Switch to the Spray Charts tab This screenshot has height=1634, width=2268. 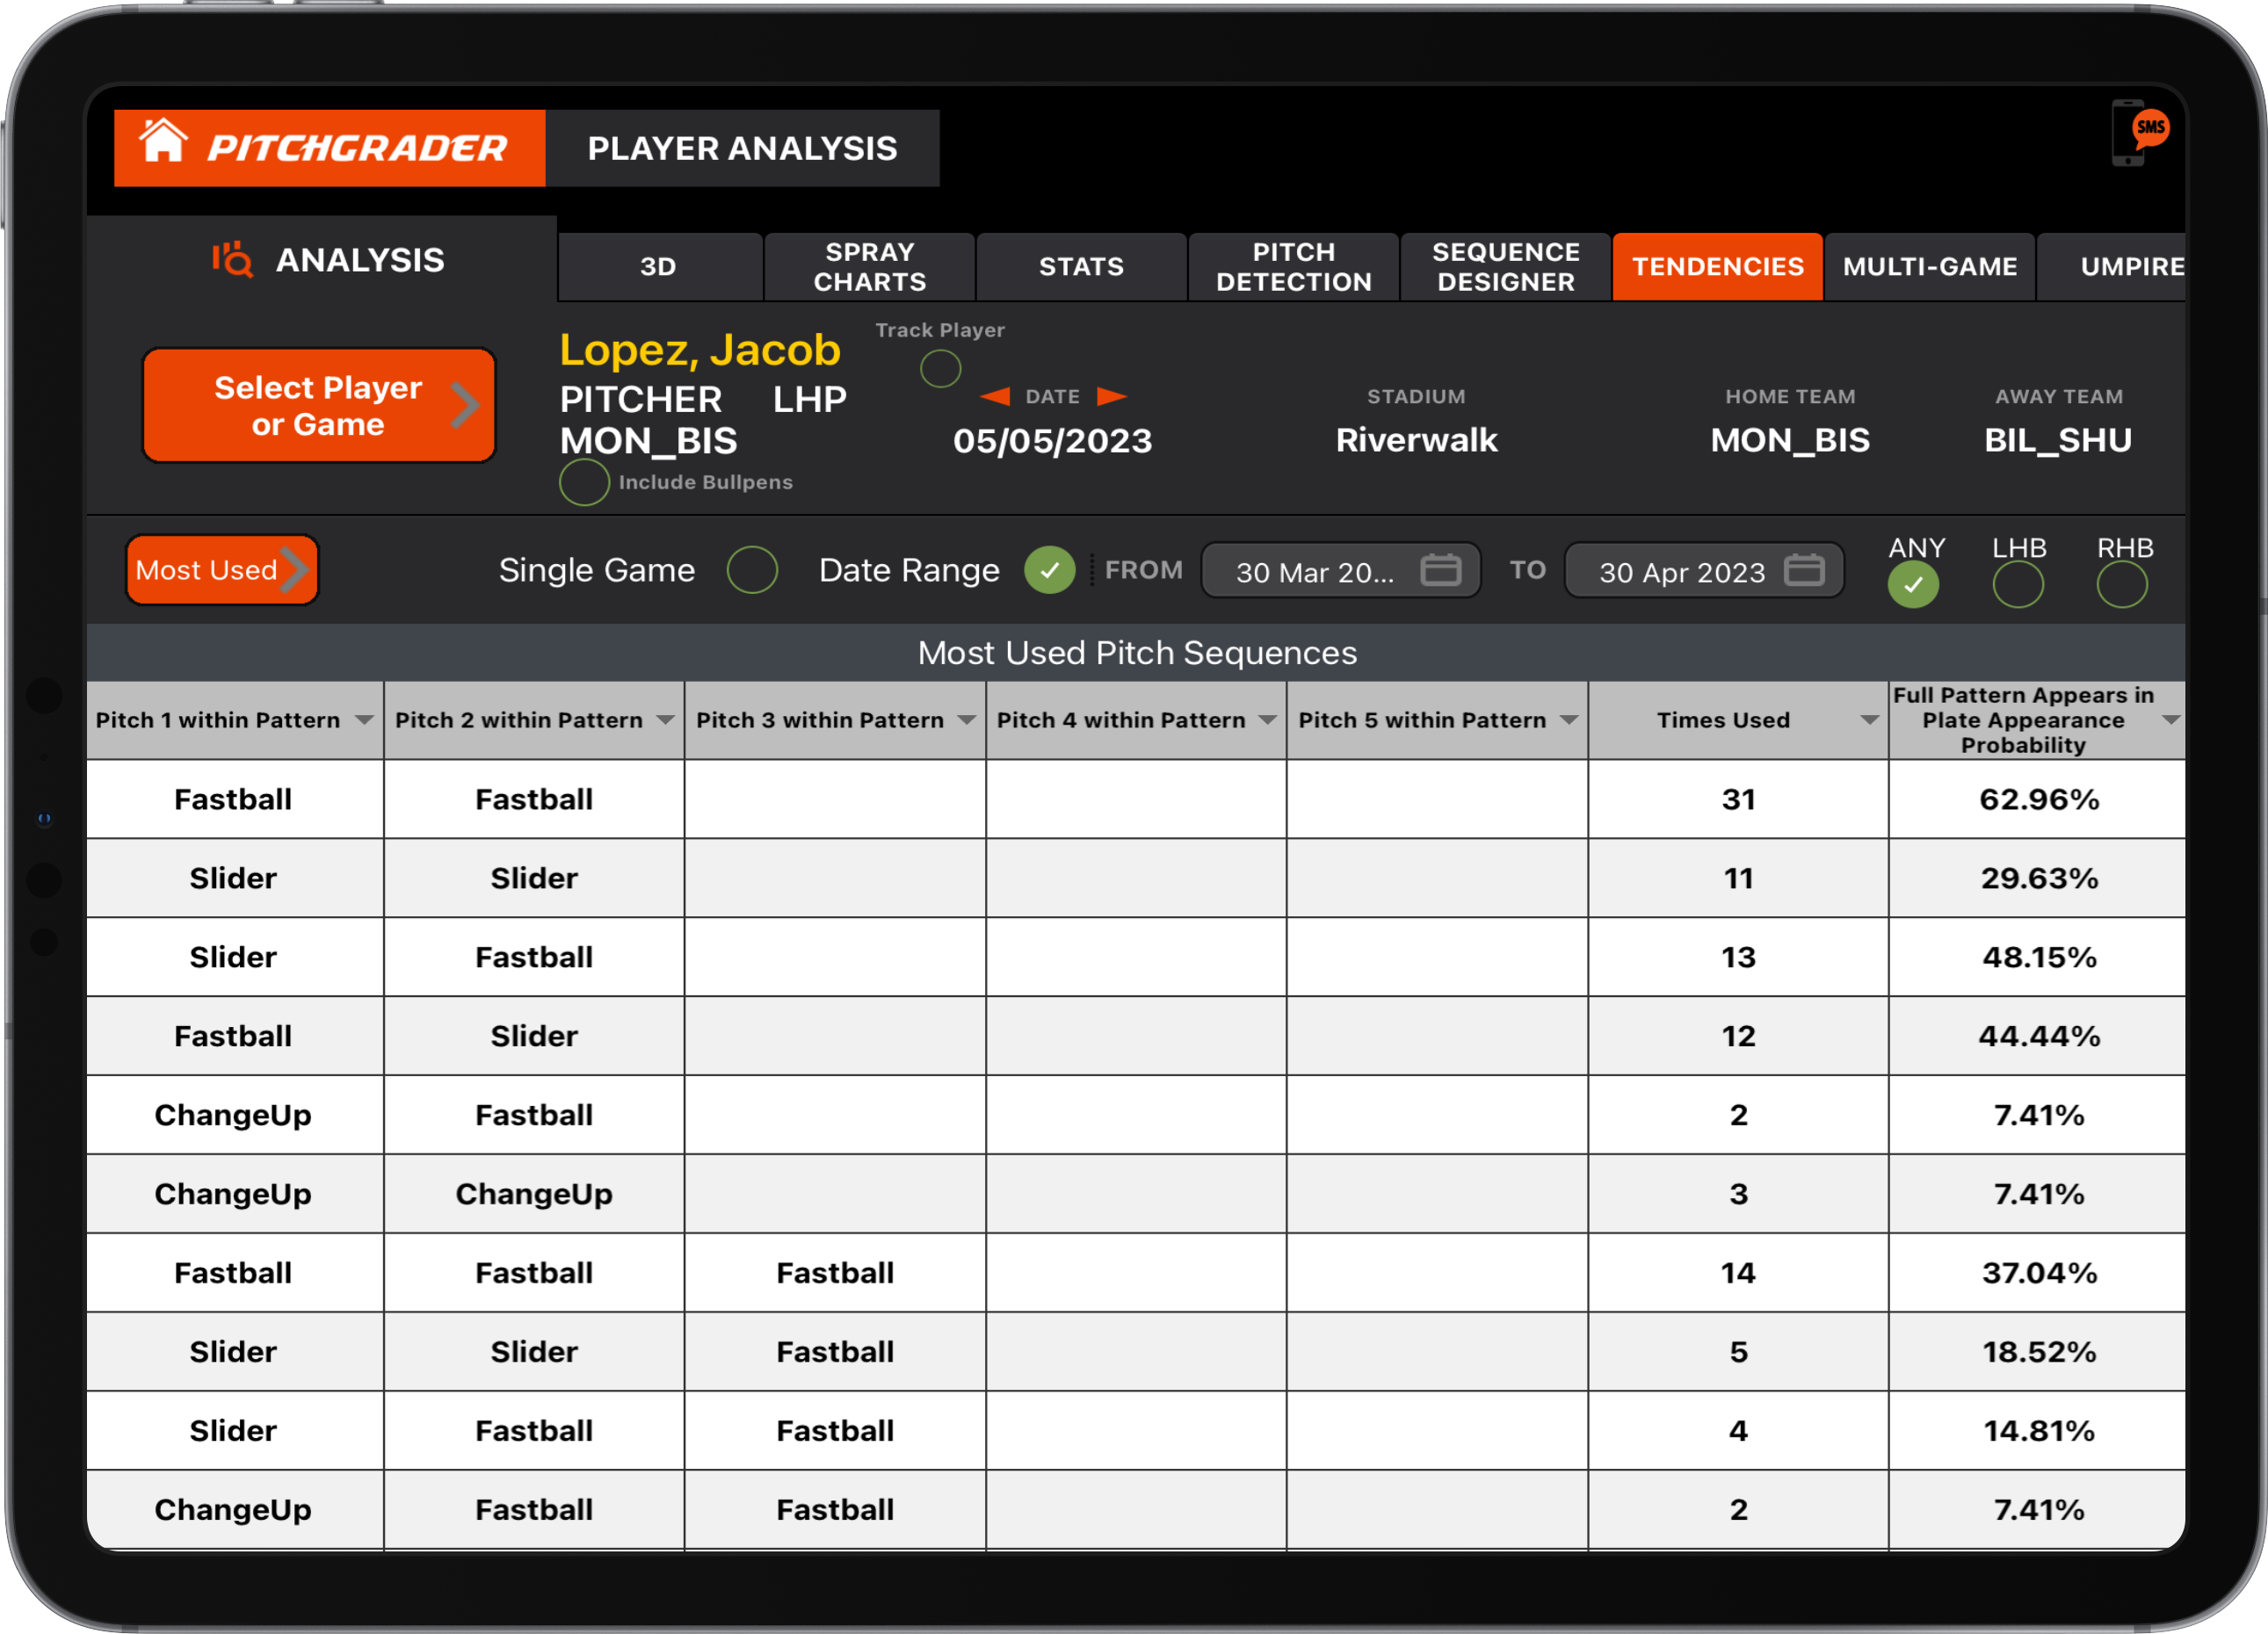[x=868, y=266]
